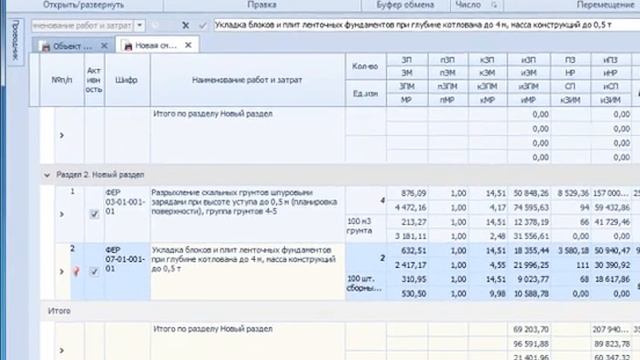Screen dimensions: 640x360
Task: Expand row 1 Разрыхление скальных грунтов
Action: (62, 214)
